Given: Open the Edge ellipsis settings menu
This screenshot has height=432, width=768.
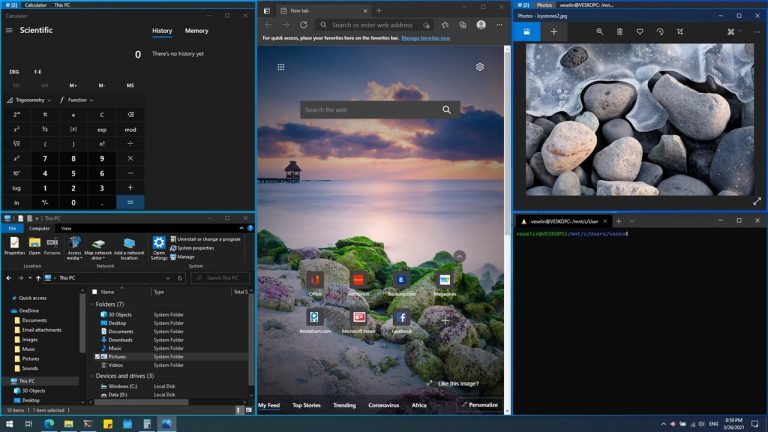Looking at the screenshot, I should [x=499, y=24].
